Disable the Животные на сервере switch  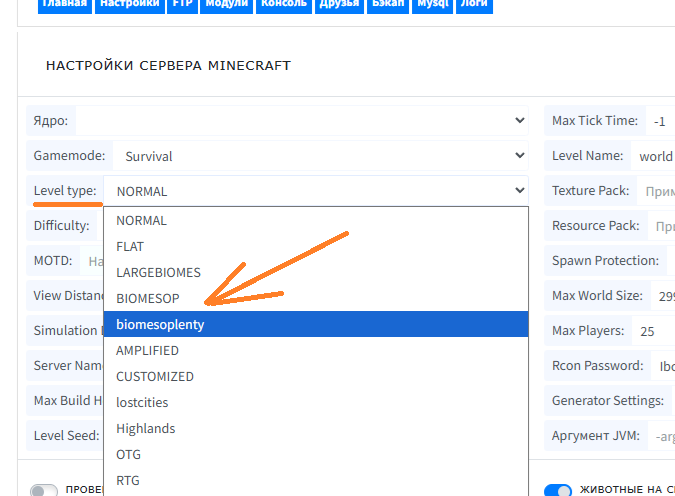click(x=558, y=490)
